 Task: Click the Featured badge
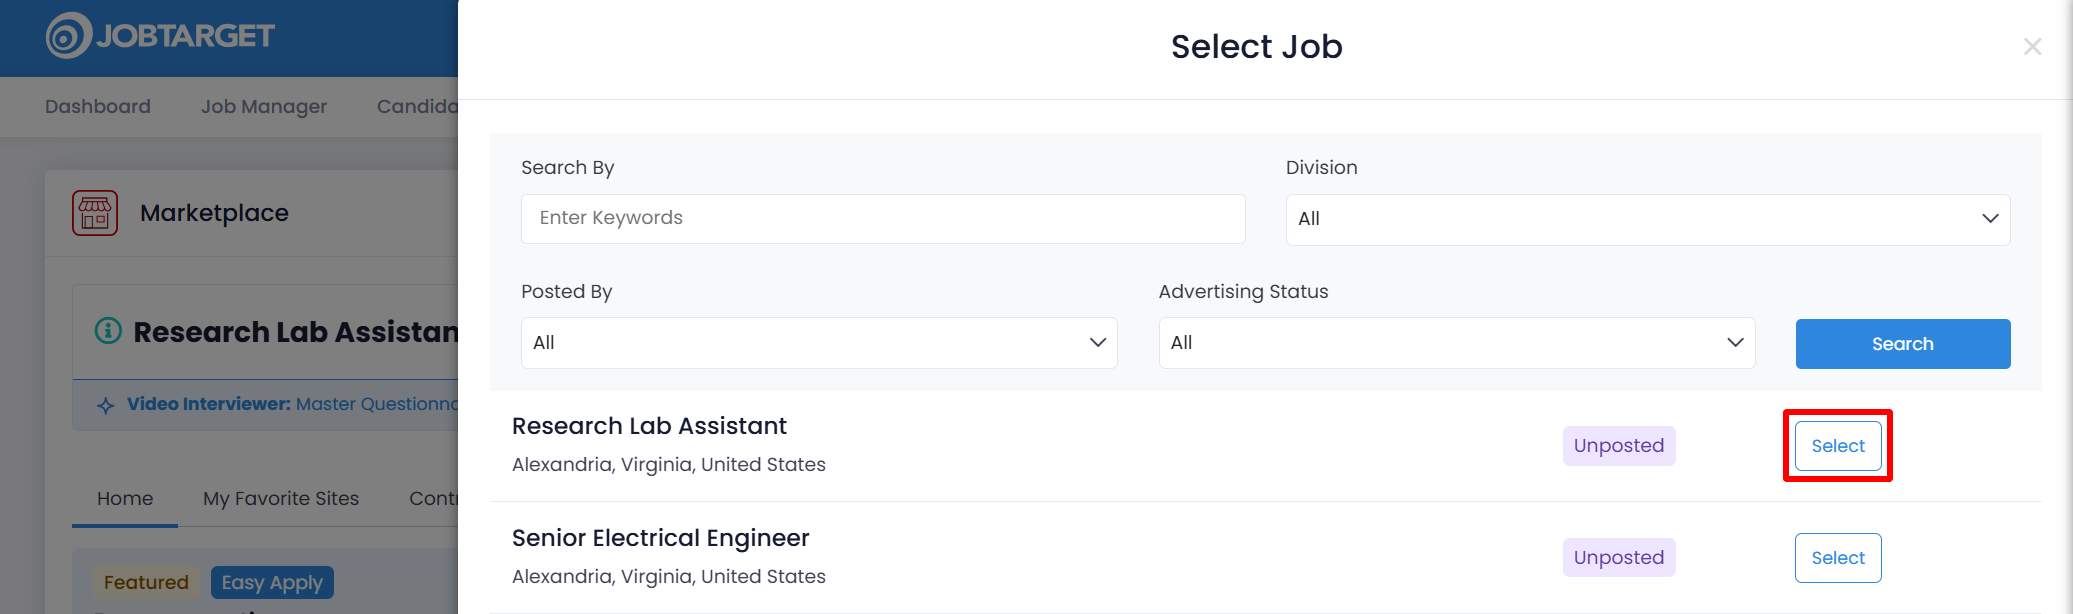pos(146,583)
